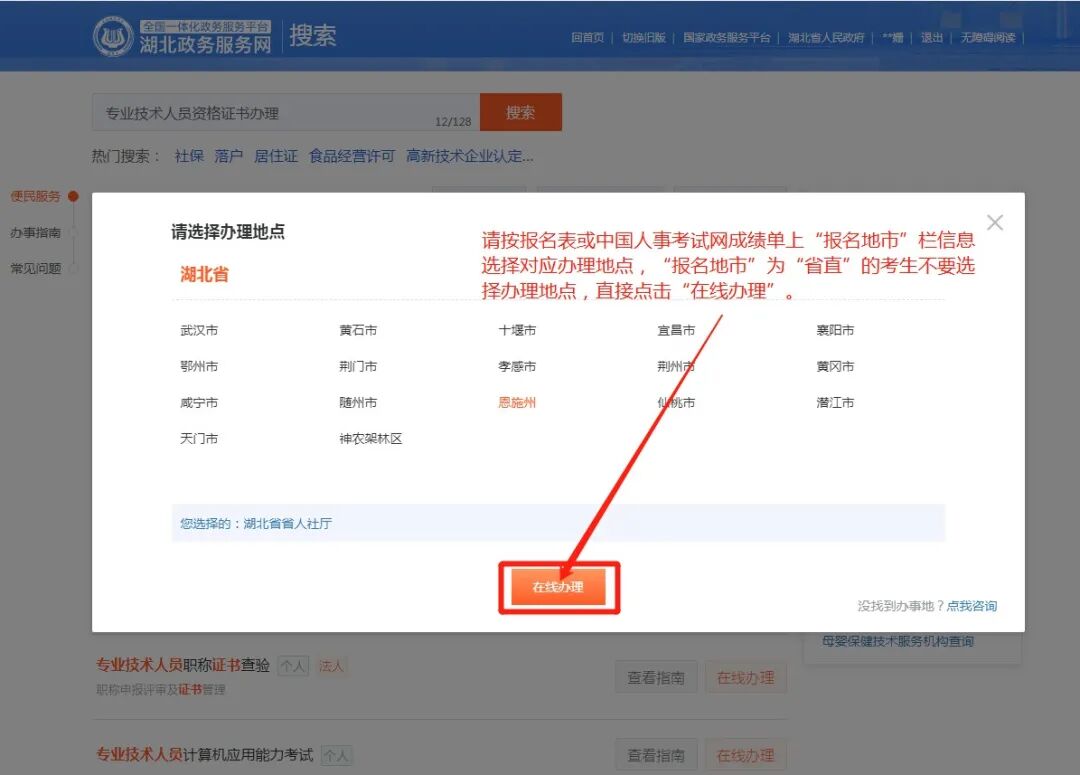Pick 仙桃市 in the dialog
Screen dimensions: 1080x775
pos(676,403)
